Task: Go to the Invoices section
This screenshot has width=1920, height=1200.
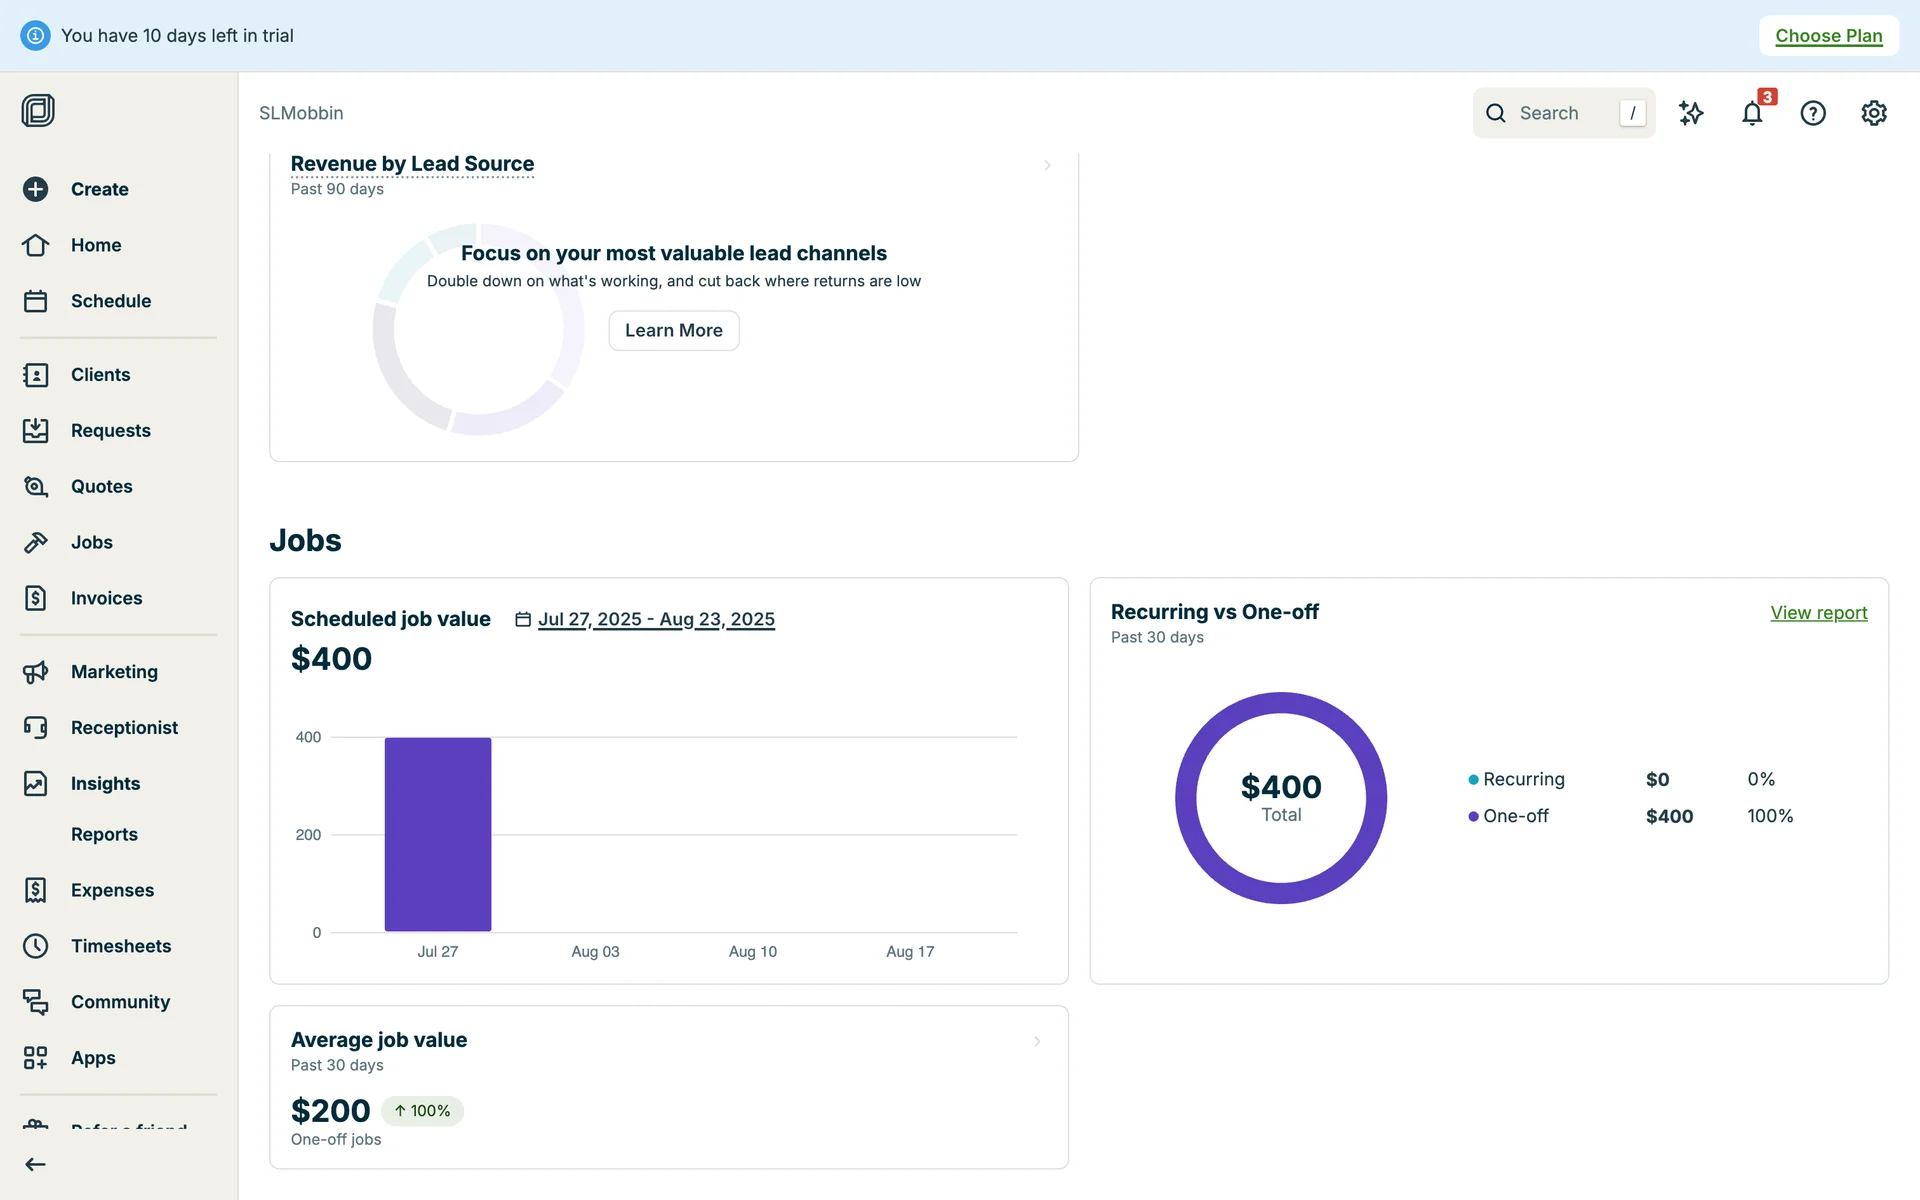Action: pos(106,598)
